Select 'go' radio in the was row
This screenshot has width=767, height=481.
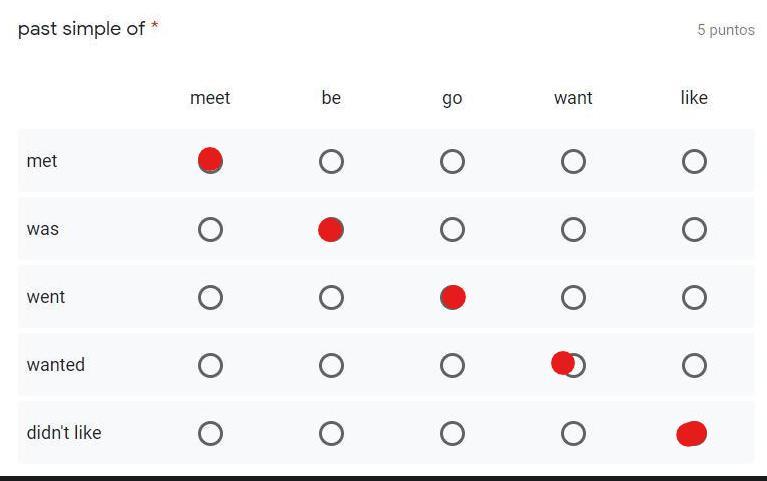pos(452,229)
